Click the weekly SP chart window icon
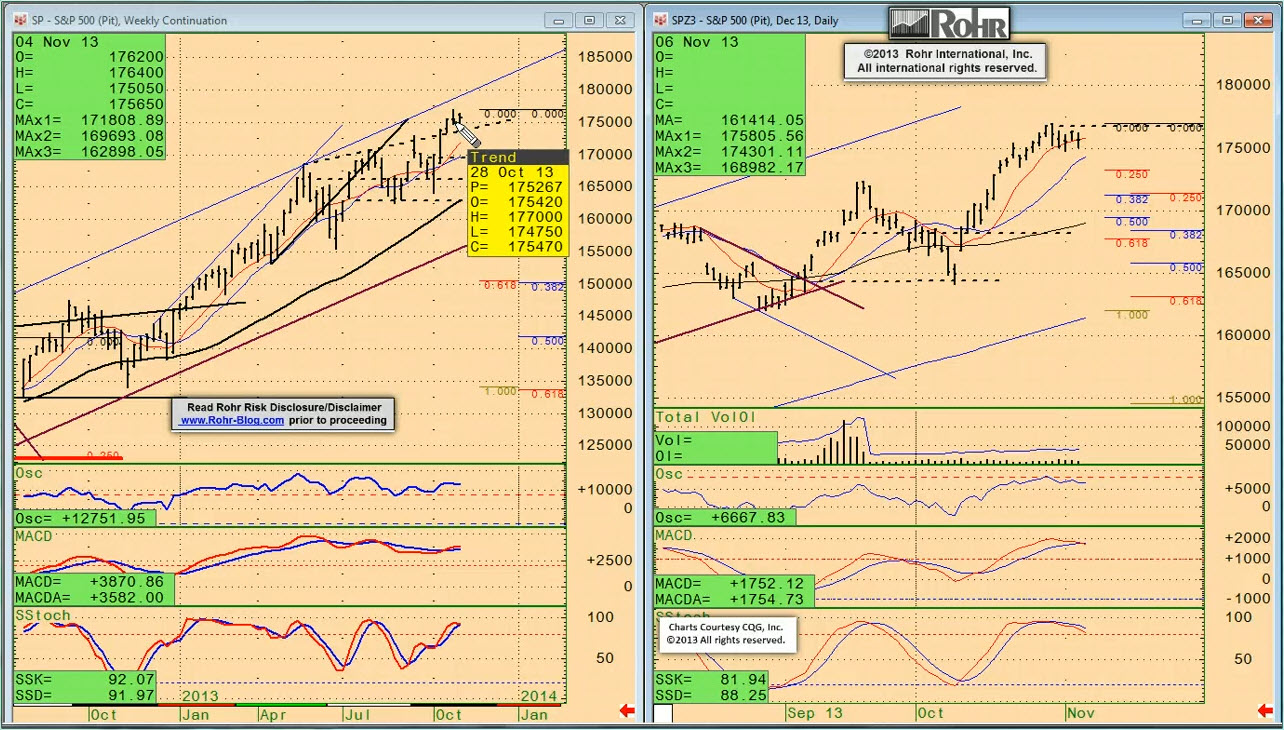 [20, 20]
